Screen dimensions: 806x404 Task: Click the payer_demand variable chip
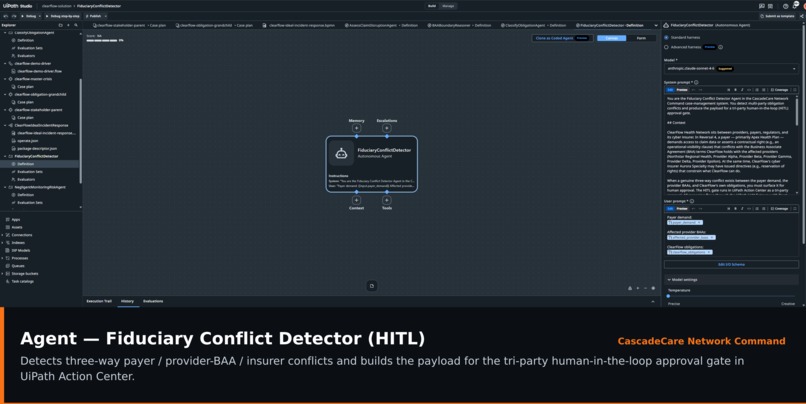point(685,223)
